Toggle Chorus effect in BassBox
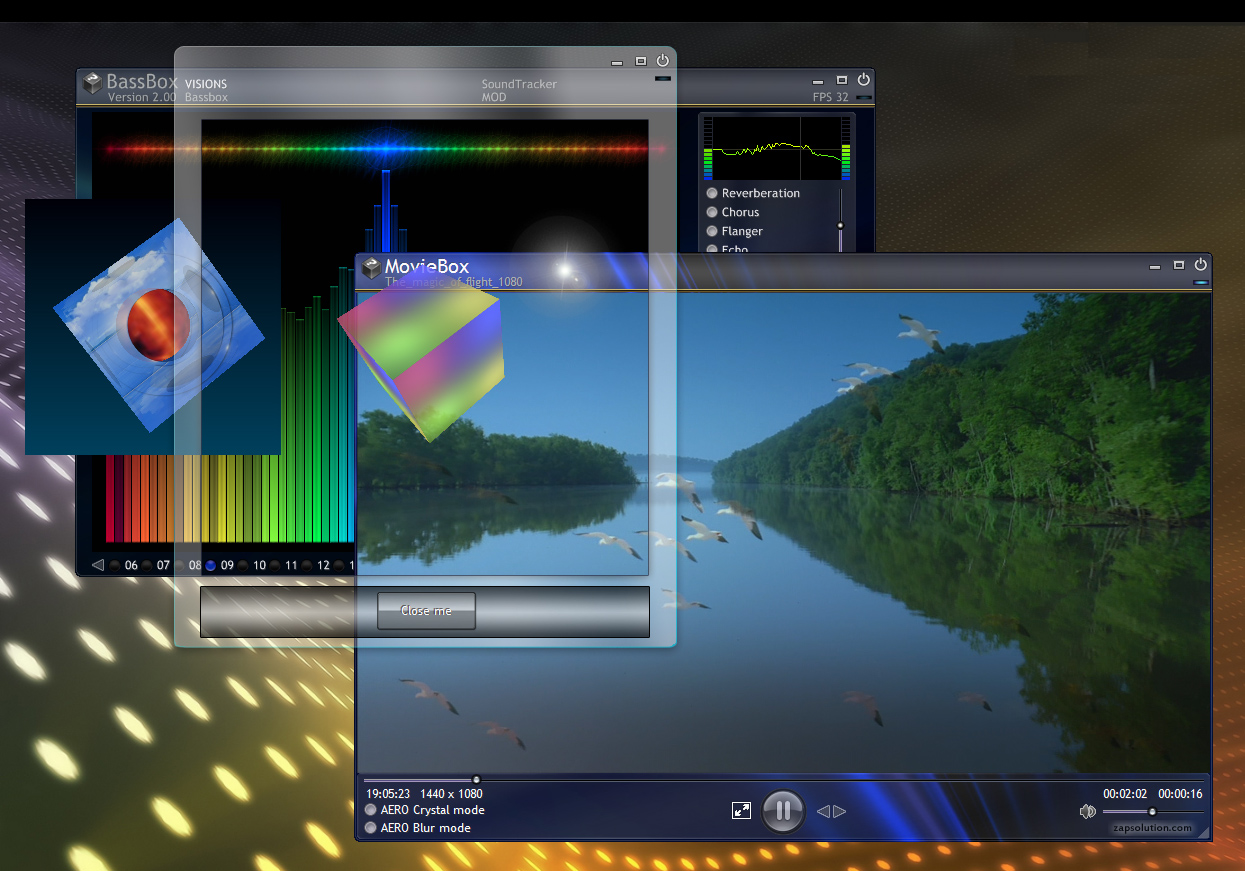 733,212
